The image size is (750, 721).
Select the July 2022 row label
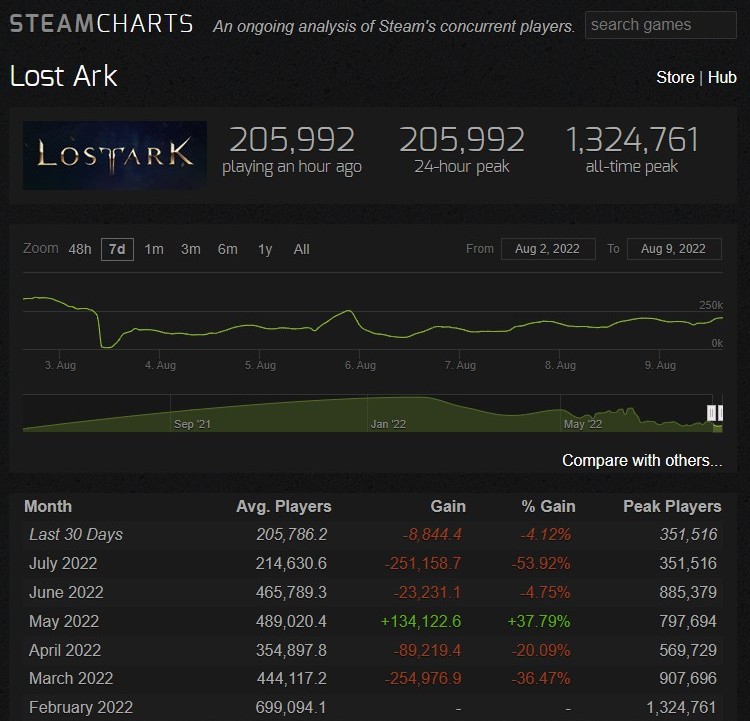63,564
